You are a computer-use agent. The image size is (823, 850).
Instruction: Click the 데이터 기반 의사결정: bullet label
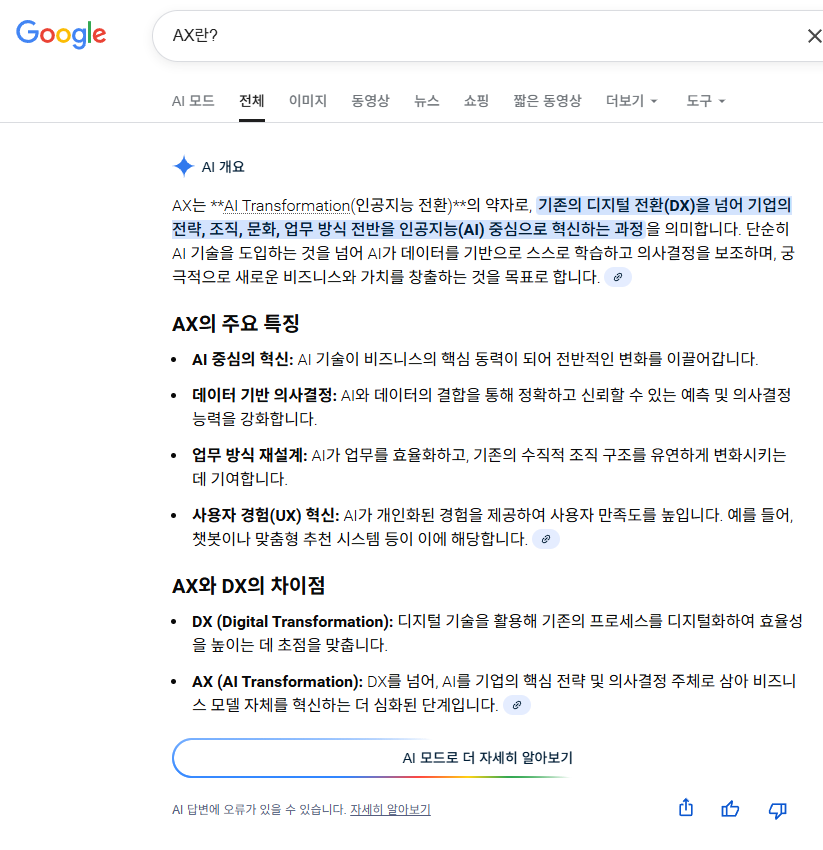click(x=265, y=395)
